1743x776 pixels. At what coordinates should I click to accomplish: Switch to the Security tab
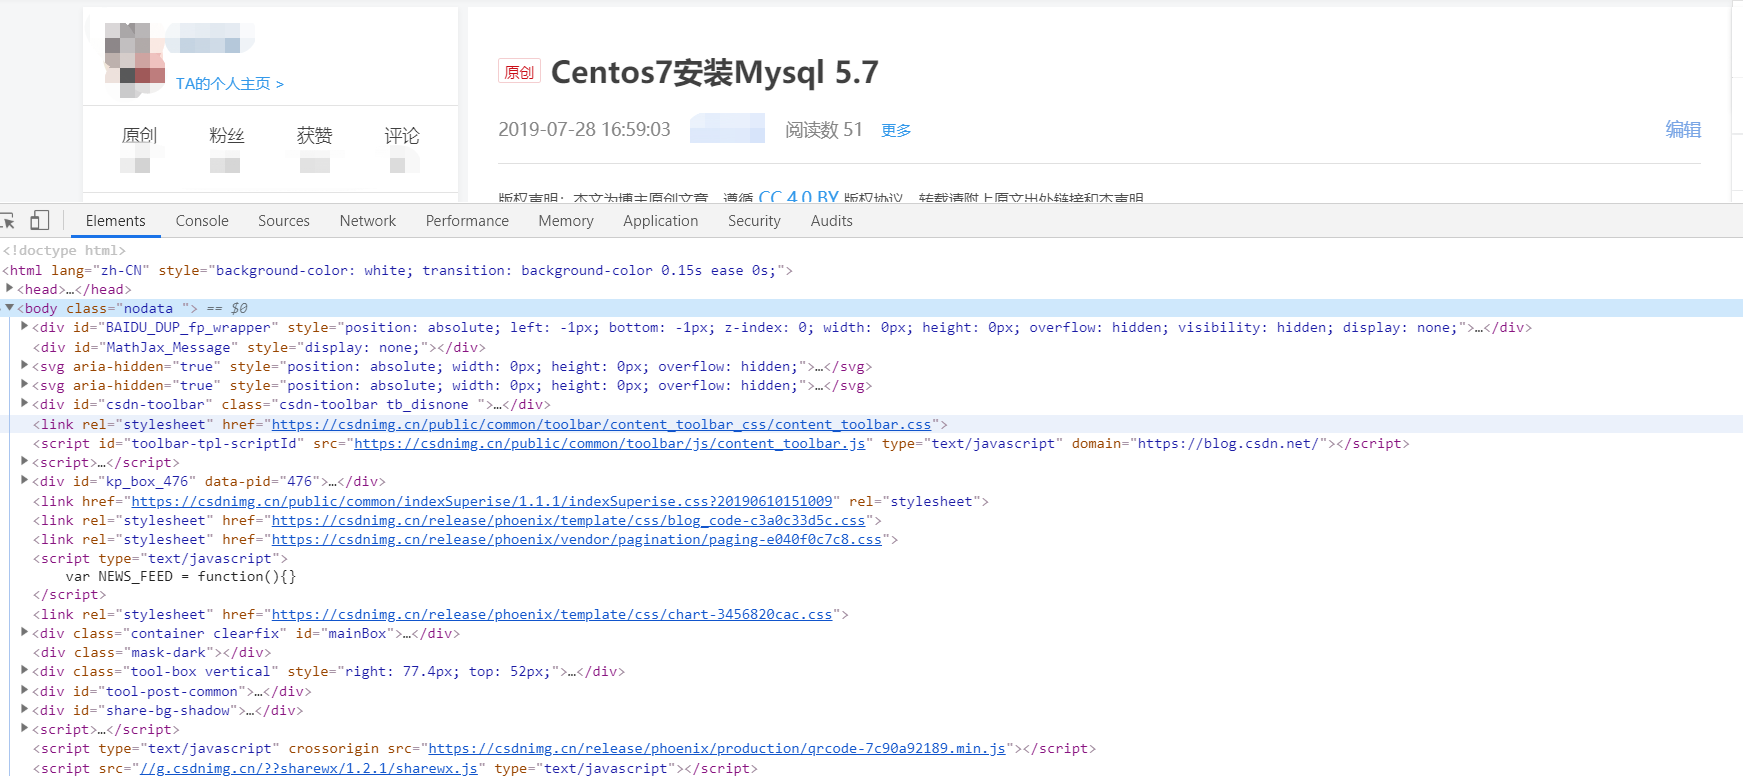pyautogui.click(x=754, y=221)
